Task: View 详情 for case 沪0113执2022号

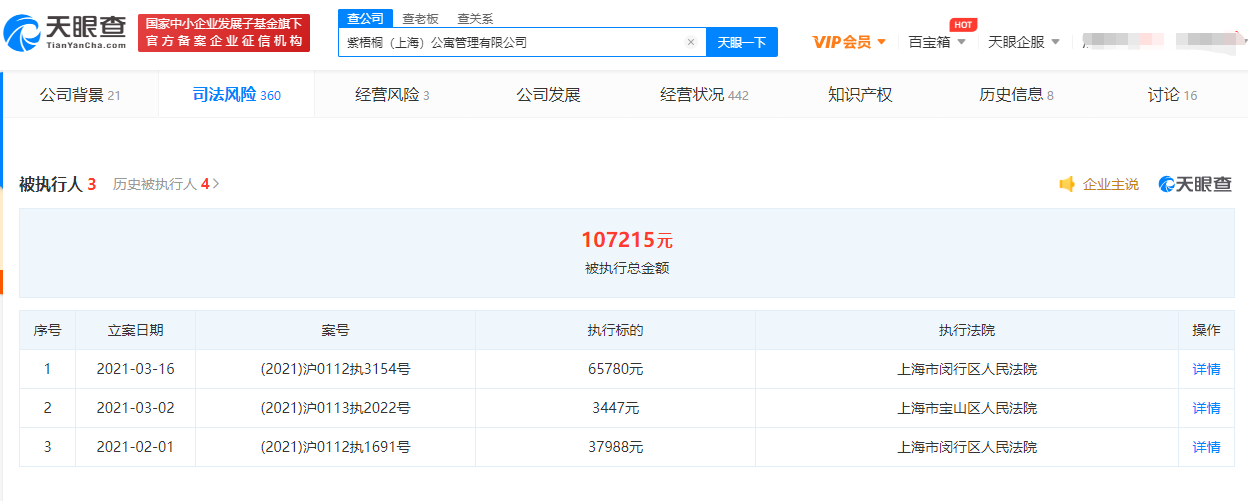Action: [x=1206, y=408]
